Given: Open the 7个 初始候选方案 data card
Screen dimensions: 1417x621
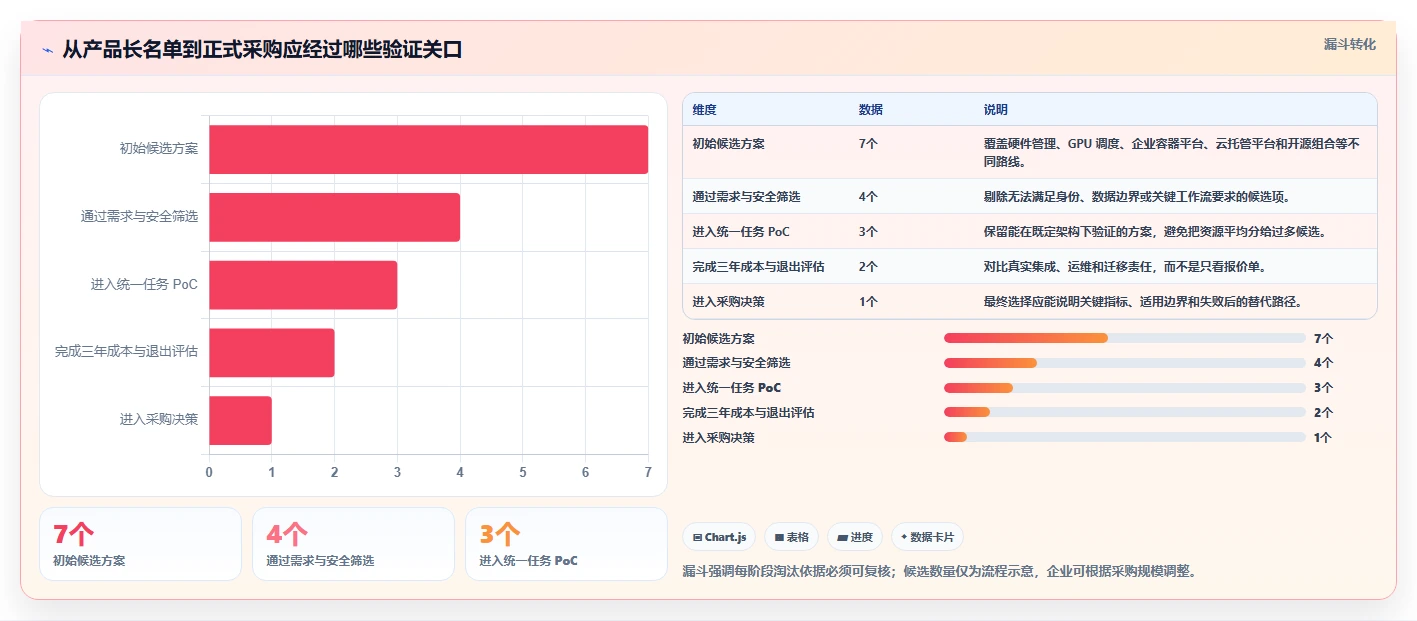Looking at the screenshot, I should tap(141, 544).
